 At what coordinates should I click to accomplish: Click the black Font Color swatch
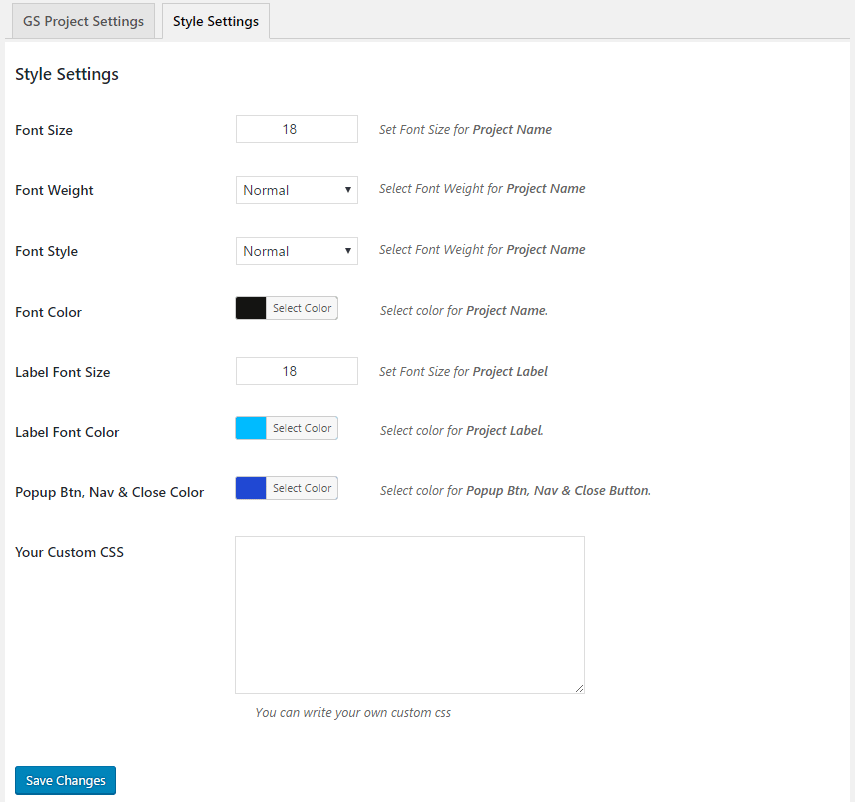(x=250, y=307)
